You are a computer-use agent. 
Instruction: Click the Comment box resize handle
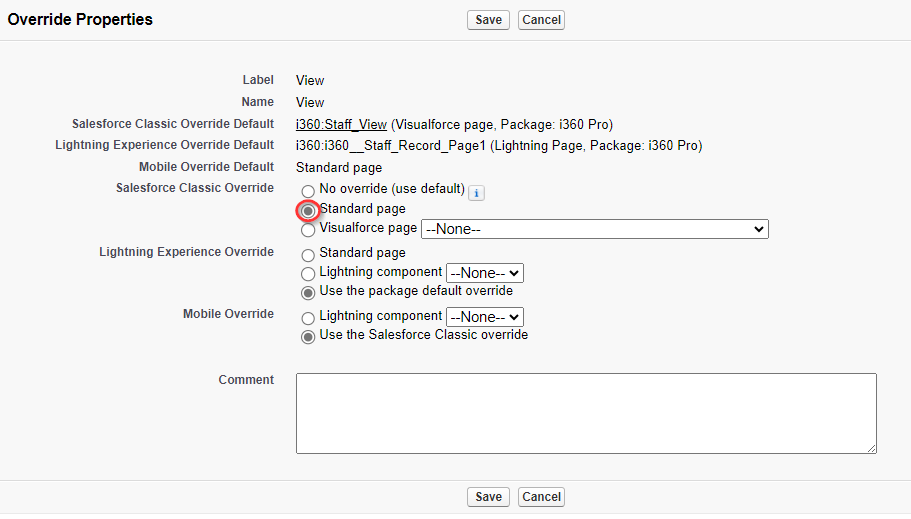[x=871, y=448]
